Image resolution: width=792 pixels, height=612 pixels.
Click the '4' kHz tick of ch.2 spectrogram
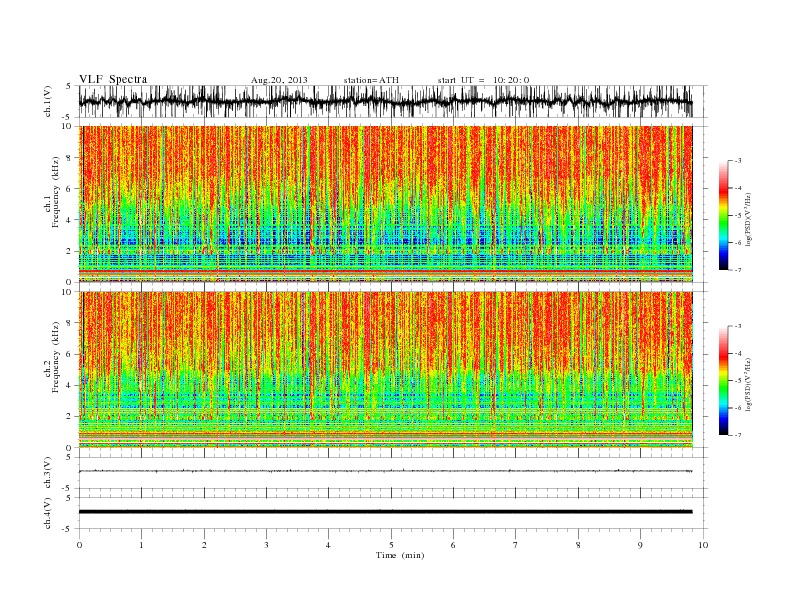69,386
